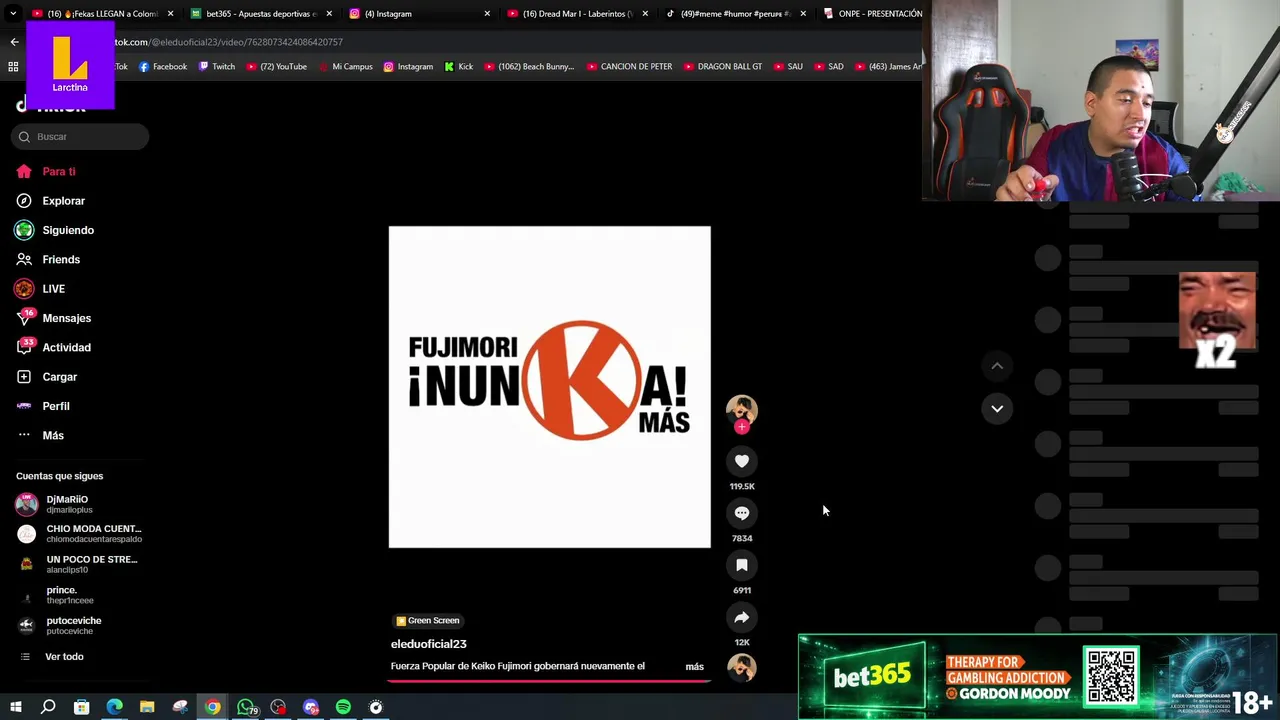This screenshot has height=720, width=1280.
Task: Open UN POCO DE STRE... followed account
Action: click(79, 564)
